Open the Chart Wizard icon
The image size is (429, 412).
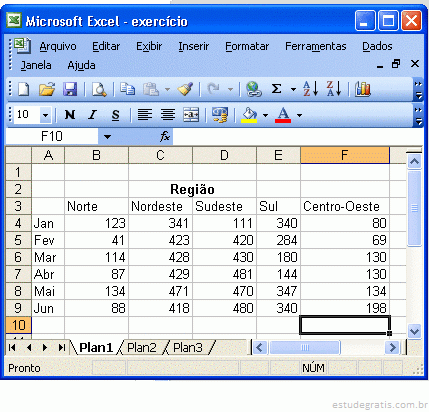pos(363,89)
